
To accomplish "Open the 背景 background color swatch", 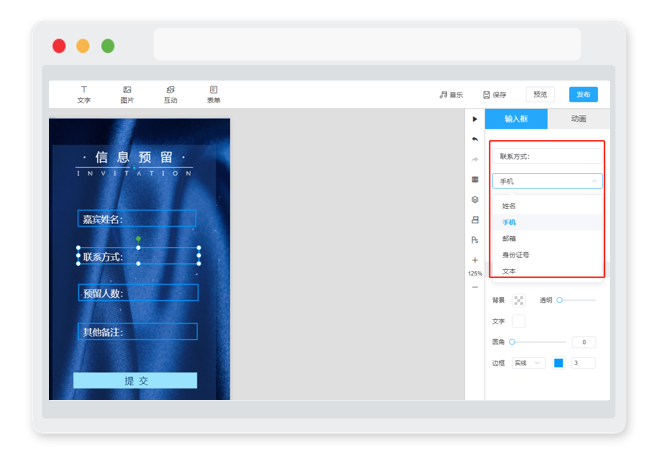I will [519, 300].
